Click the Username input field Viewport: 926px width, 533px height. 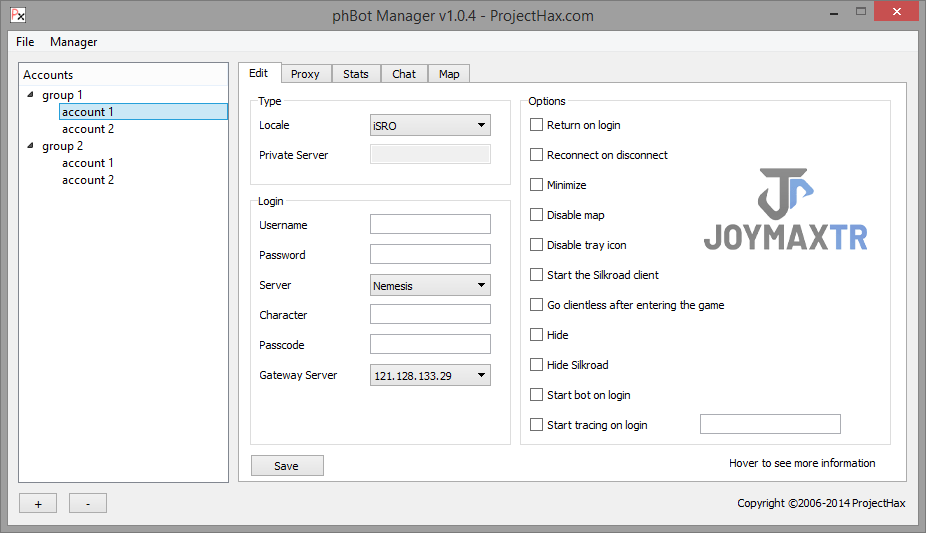pos(431,224)
